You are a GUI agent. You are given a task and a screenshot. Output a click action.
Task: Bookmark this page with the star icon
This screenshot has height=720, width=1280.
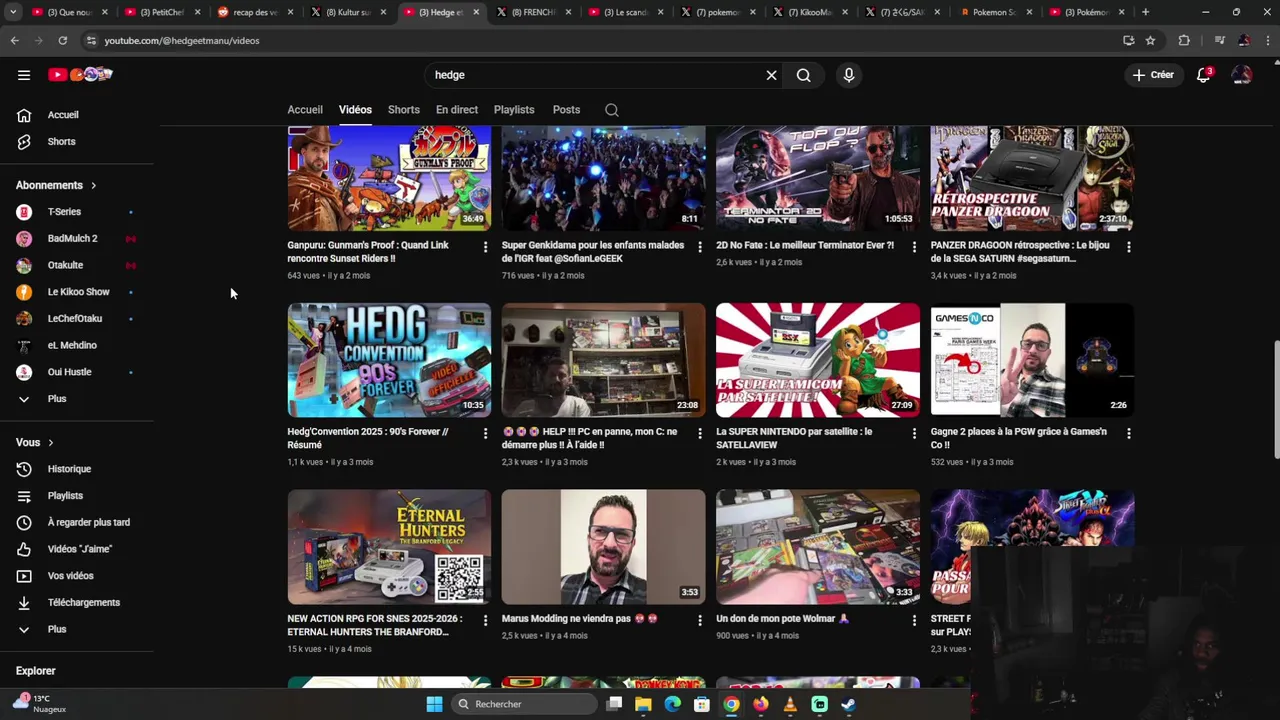point(1150,41)
